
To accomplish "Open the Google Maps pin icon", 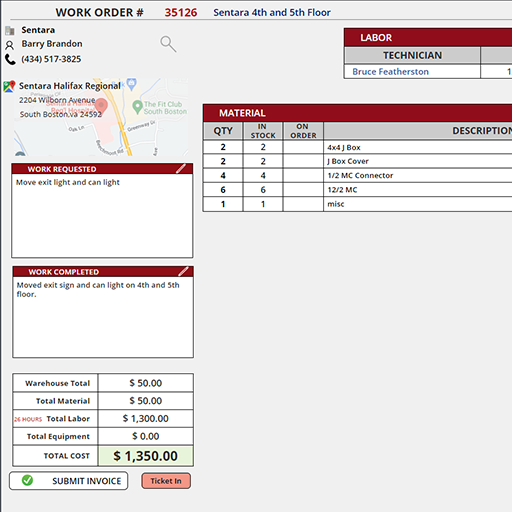I will pyautogui.click(x=9, y=86).
